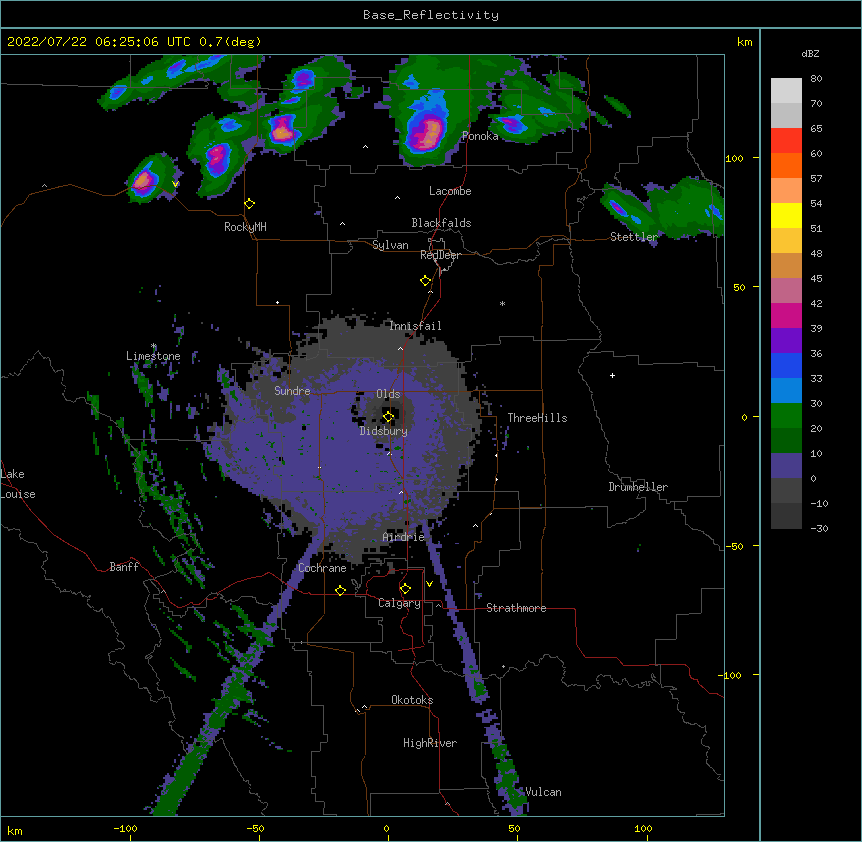Click the Ponoka city label

tap(480, 136)
